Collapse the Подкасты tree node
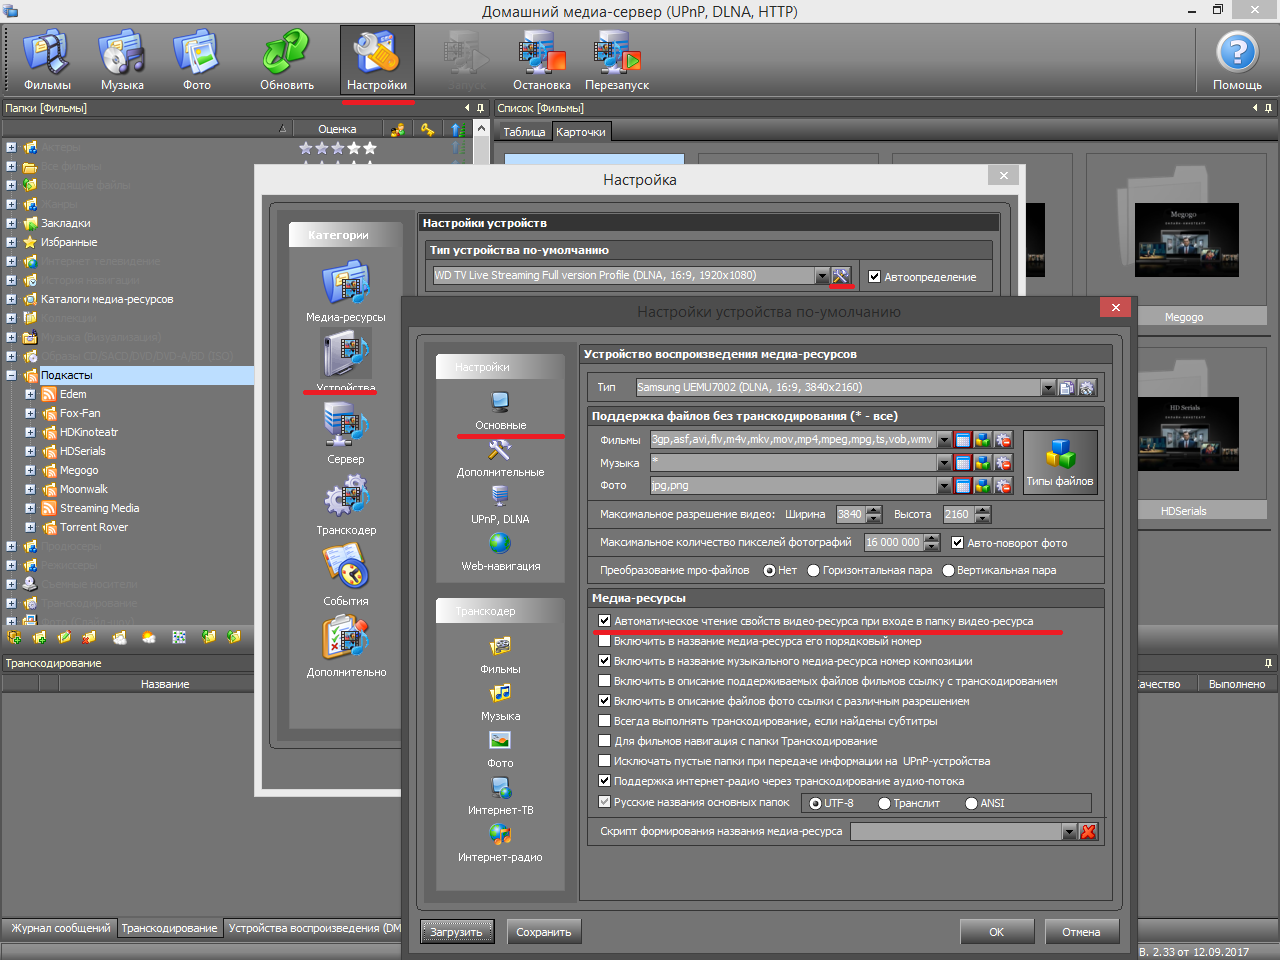Viewport: 1280px width, 960px height. 11,376
